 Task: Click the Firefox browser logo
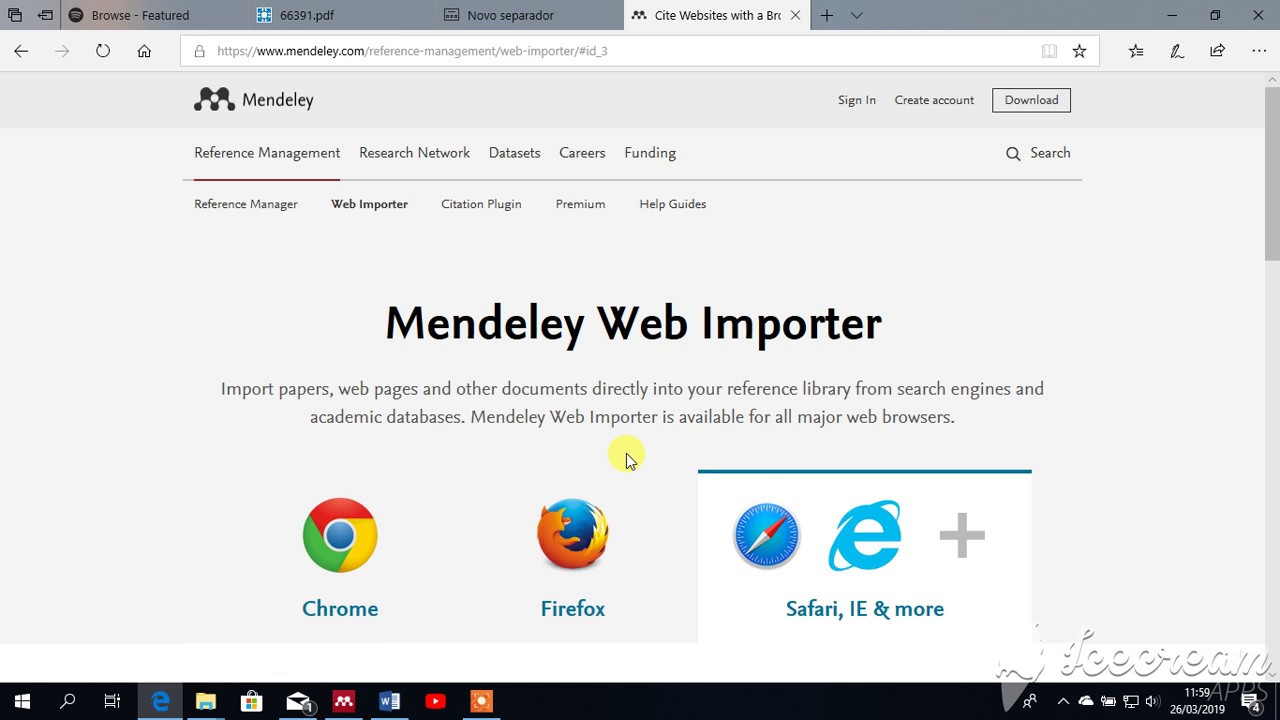coord(573,534)
